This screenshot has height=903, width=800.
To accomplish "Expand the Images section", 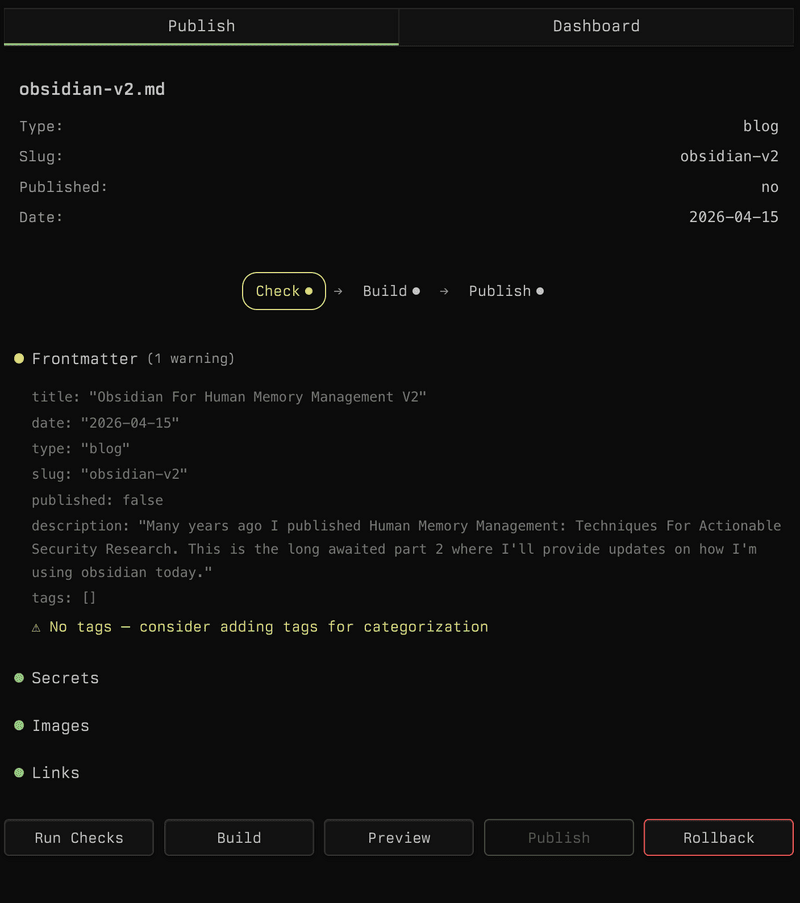I will (61, 724).
